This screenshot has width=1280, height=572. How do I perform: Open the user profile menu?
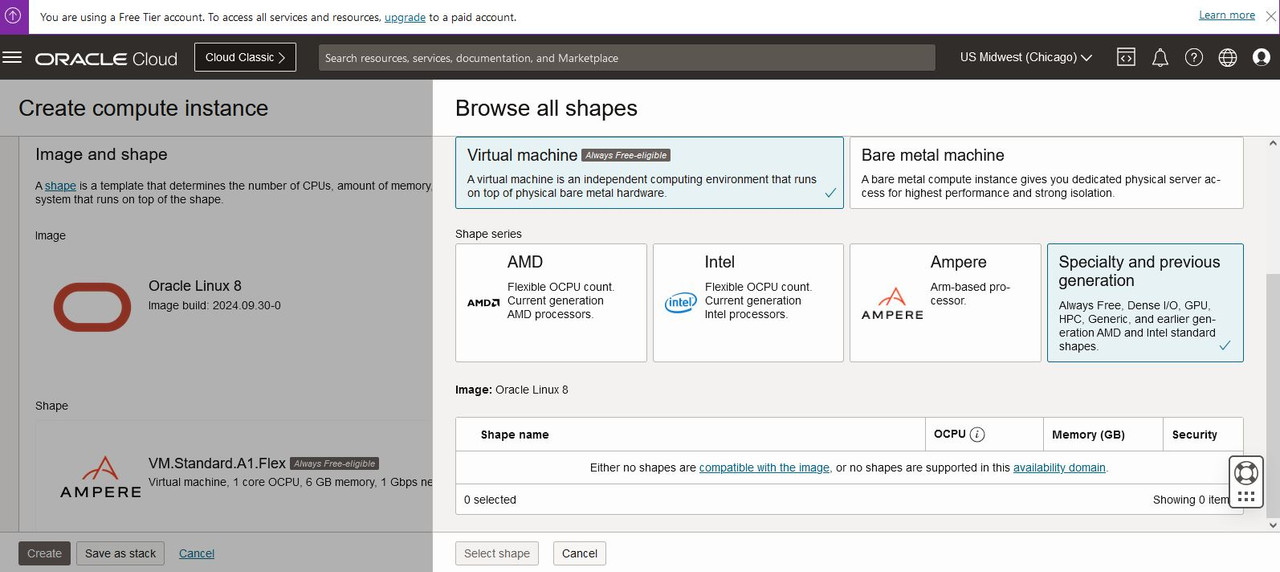click(x=1261, y=58)
